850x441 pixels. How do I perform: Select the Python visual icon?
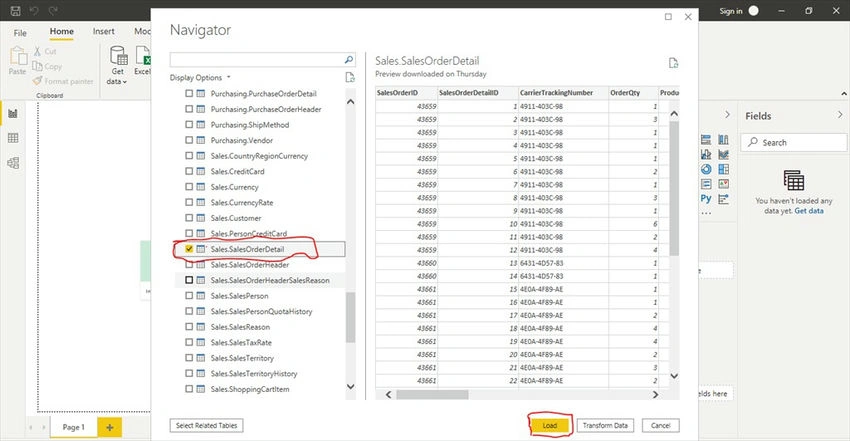706,198
